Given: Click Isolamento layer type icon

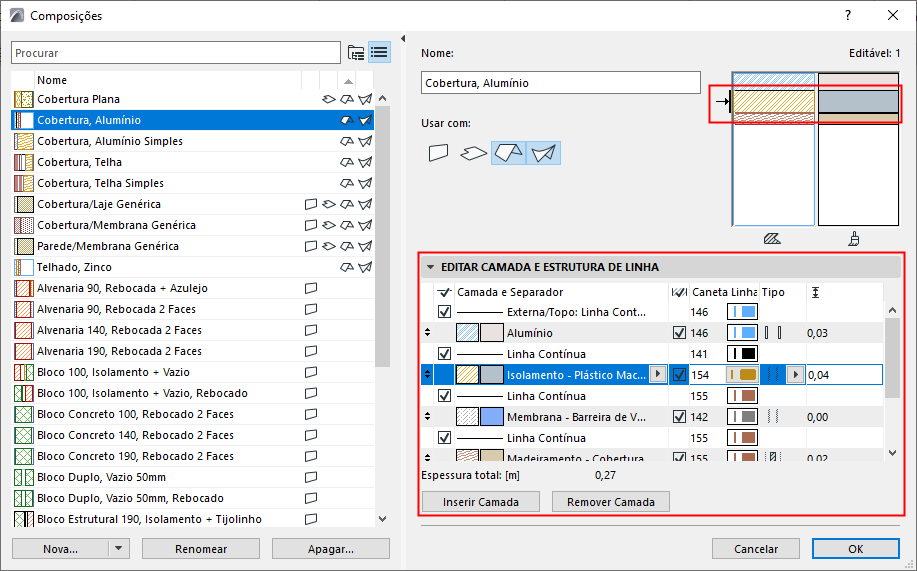Looking at the screenshot, I should pyautogui.click(x=773, y=375).
